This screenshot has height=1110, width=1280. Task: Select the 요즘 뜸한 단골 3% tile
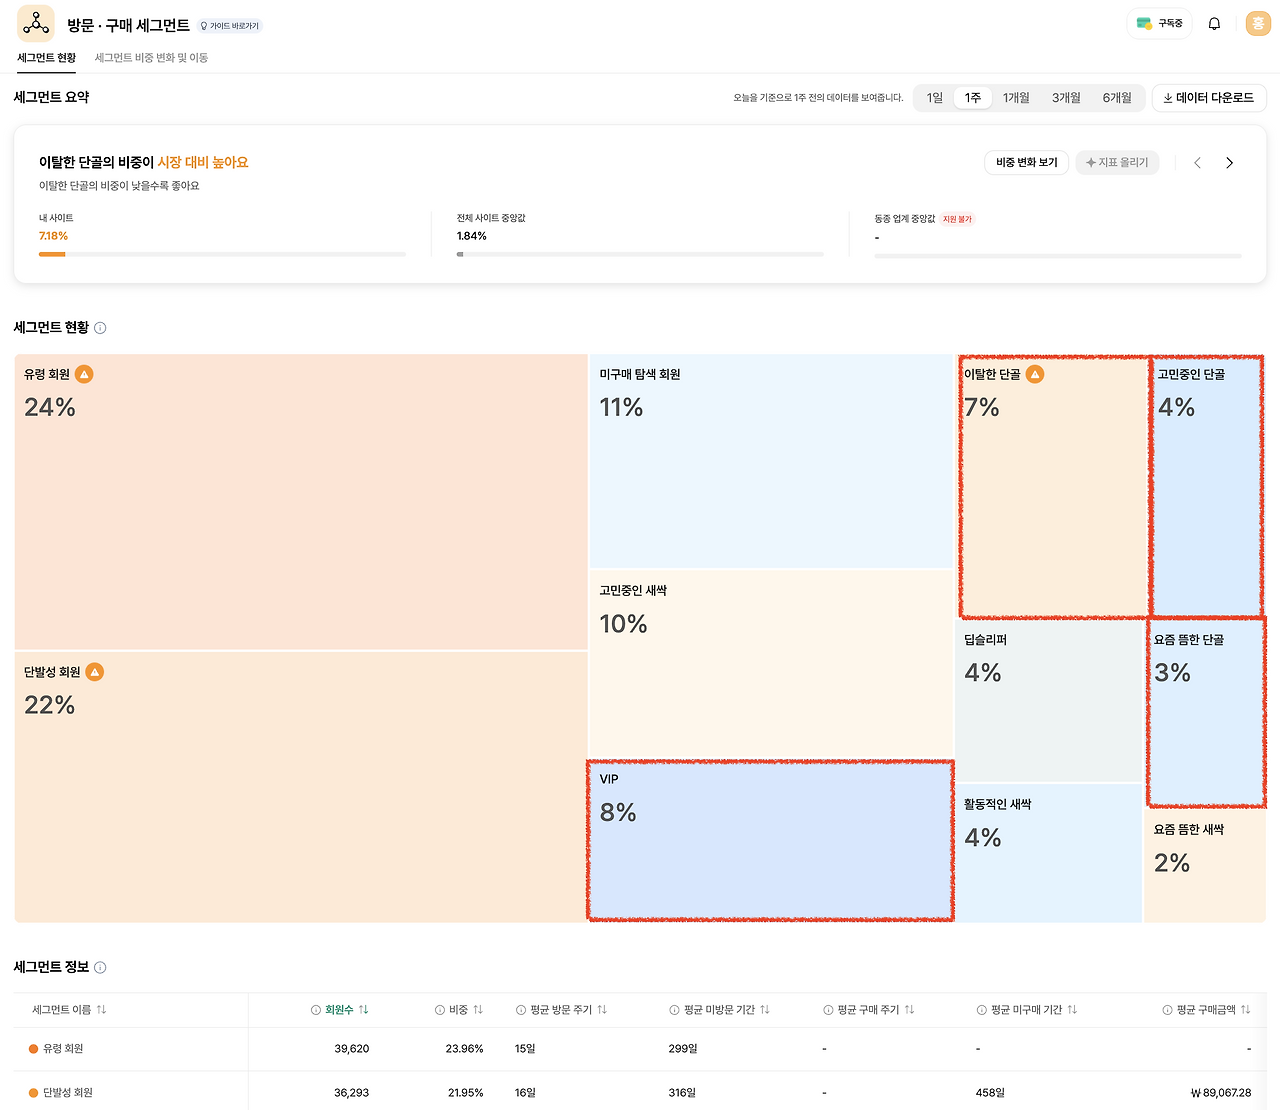(x=1206, y=713)
